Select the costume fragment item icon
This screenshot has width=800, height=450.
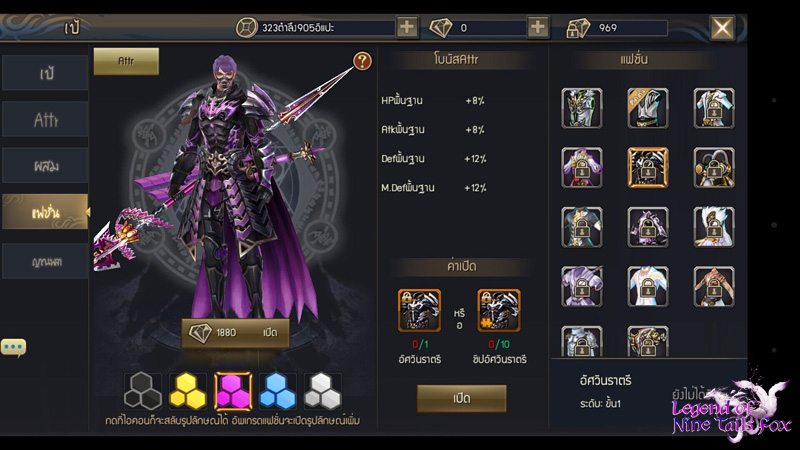tap(499, 311)
